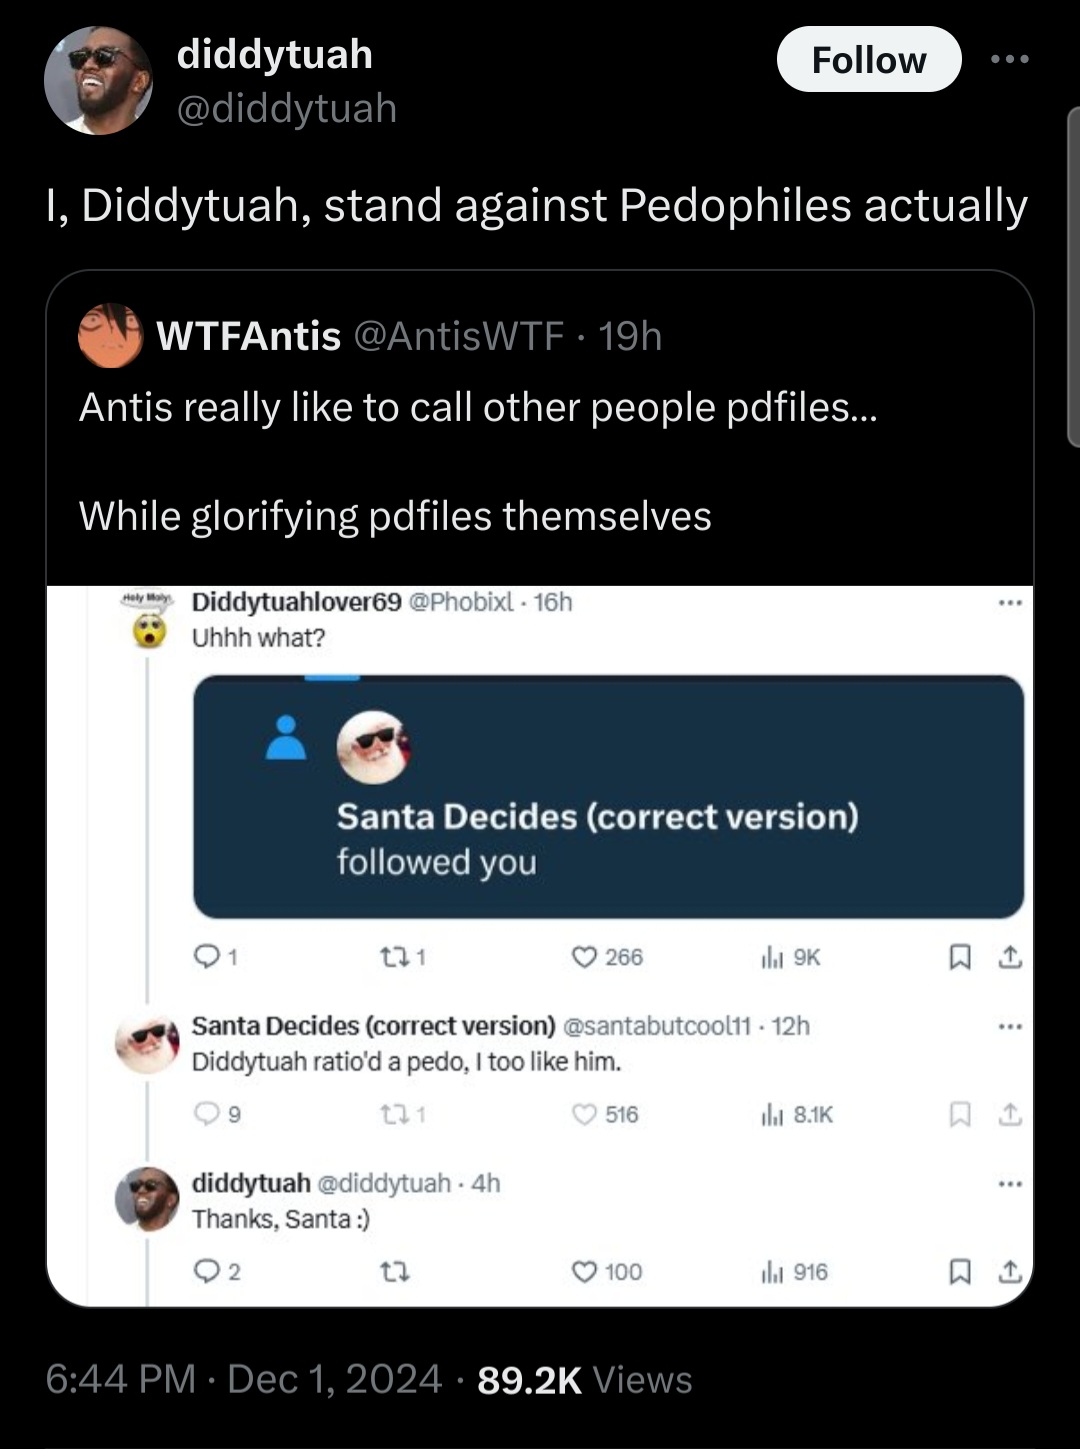Share Diddytuahlover69's tweet via share icon
Image resolution: width=1080 pixels, height=1449 pixels.
pyautogui.click(x=1010, y=958)
